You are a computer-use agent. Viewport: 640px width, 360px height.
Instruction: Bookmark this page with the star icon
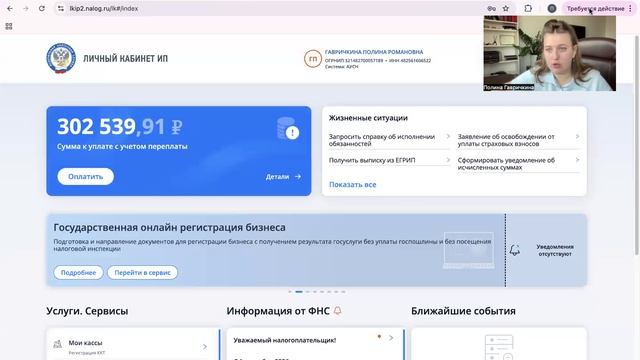click(506, 8)
